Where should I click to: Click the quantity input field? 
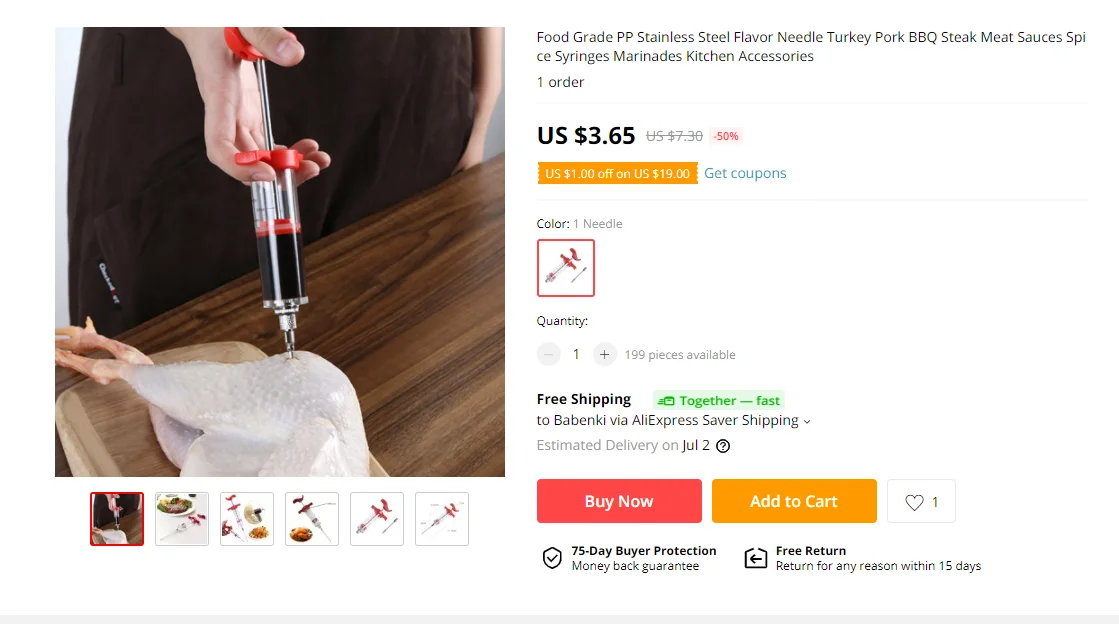(576, 354)
